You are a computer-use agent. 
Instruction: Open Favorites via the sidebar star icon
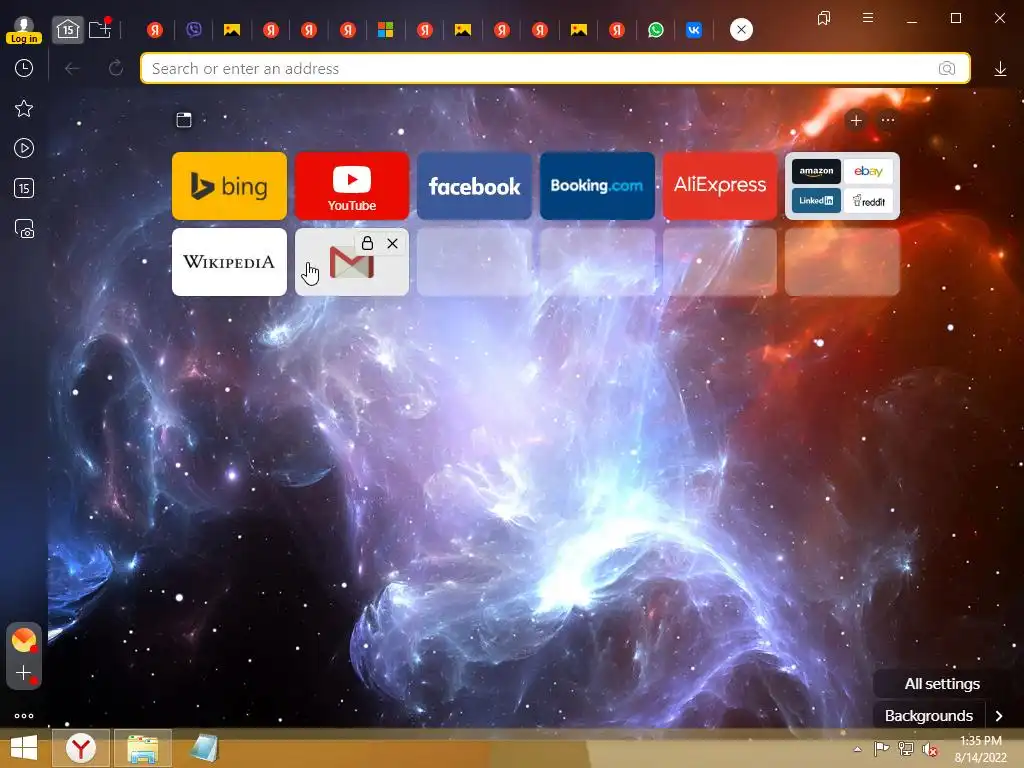(24, 108)
